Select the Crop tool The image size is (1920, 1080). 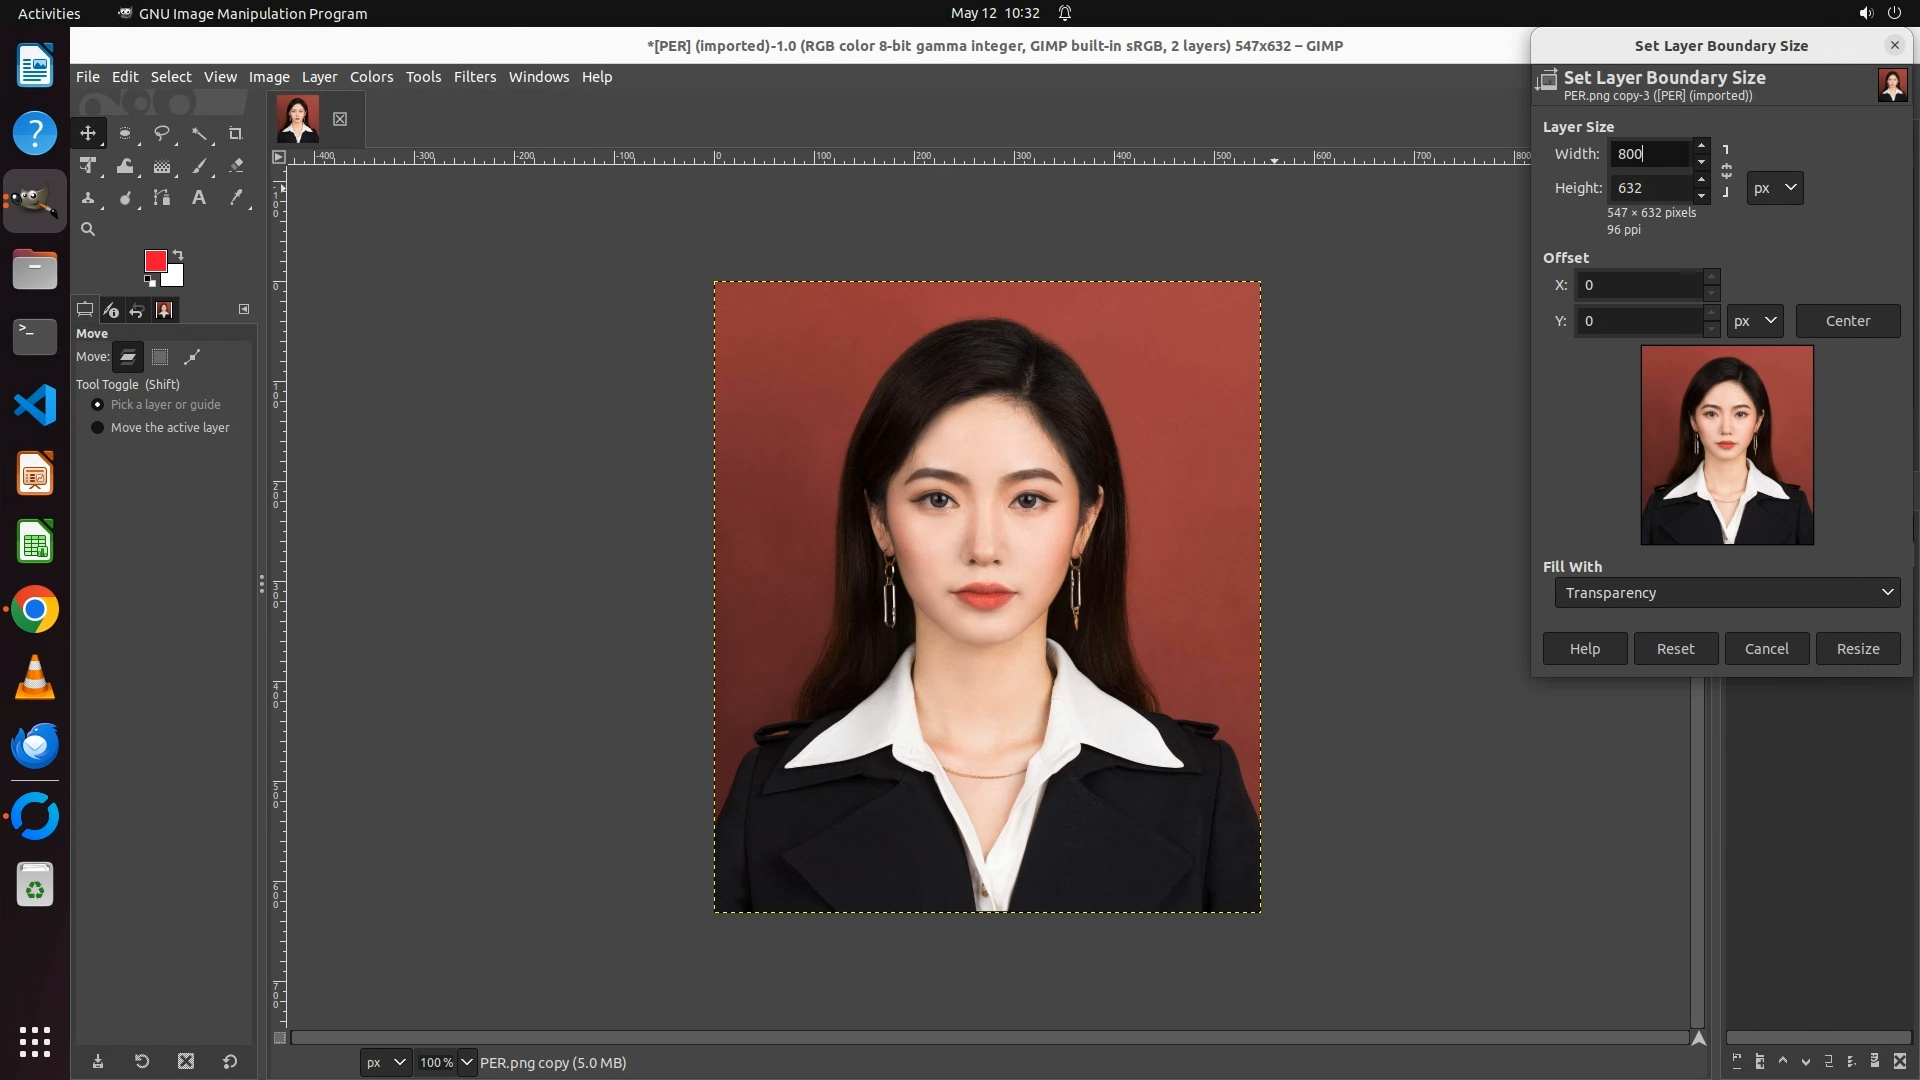(236, 133)
